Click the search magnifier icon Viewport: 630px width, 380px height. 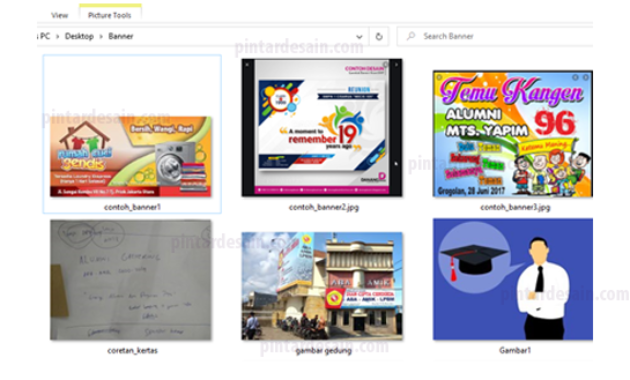click(411, 36)
